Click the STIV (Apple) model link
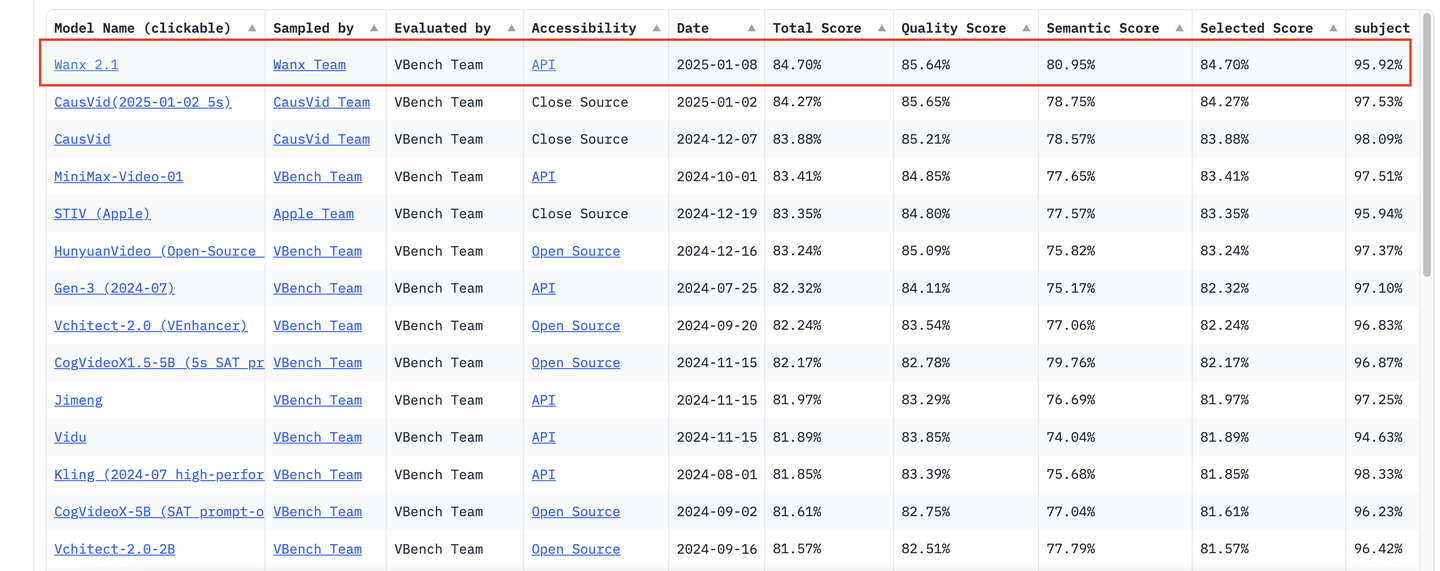Screen dimensions: 1440x571 pos(102,214)
